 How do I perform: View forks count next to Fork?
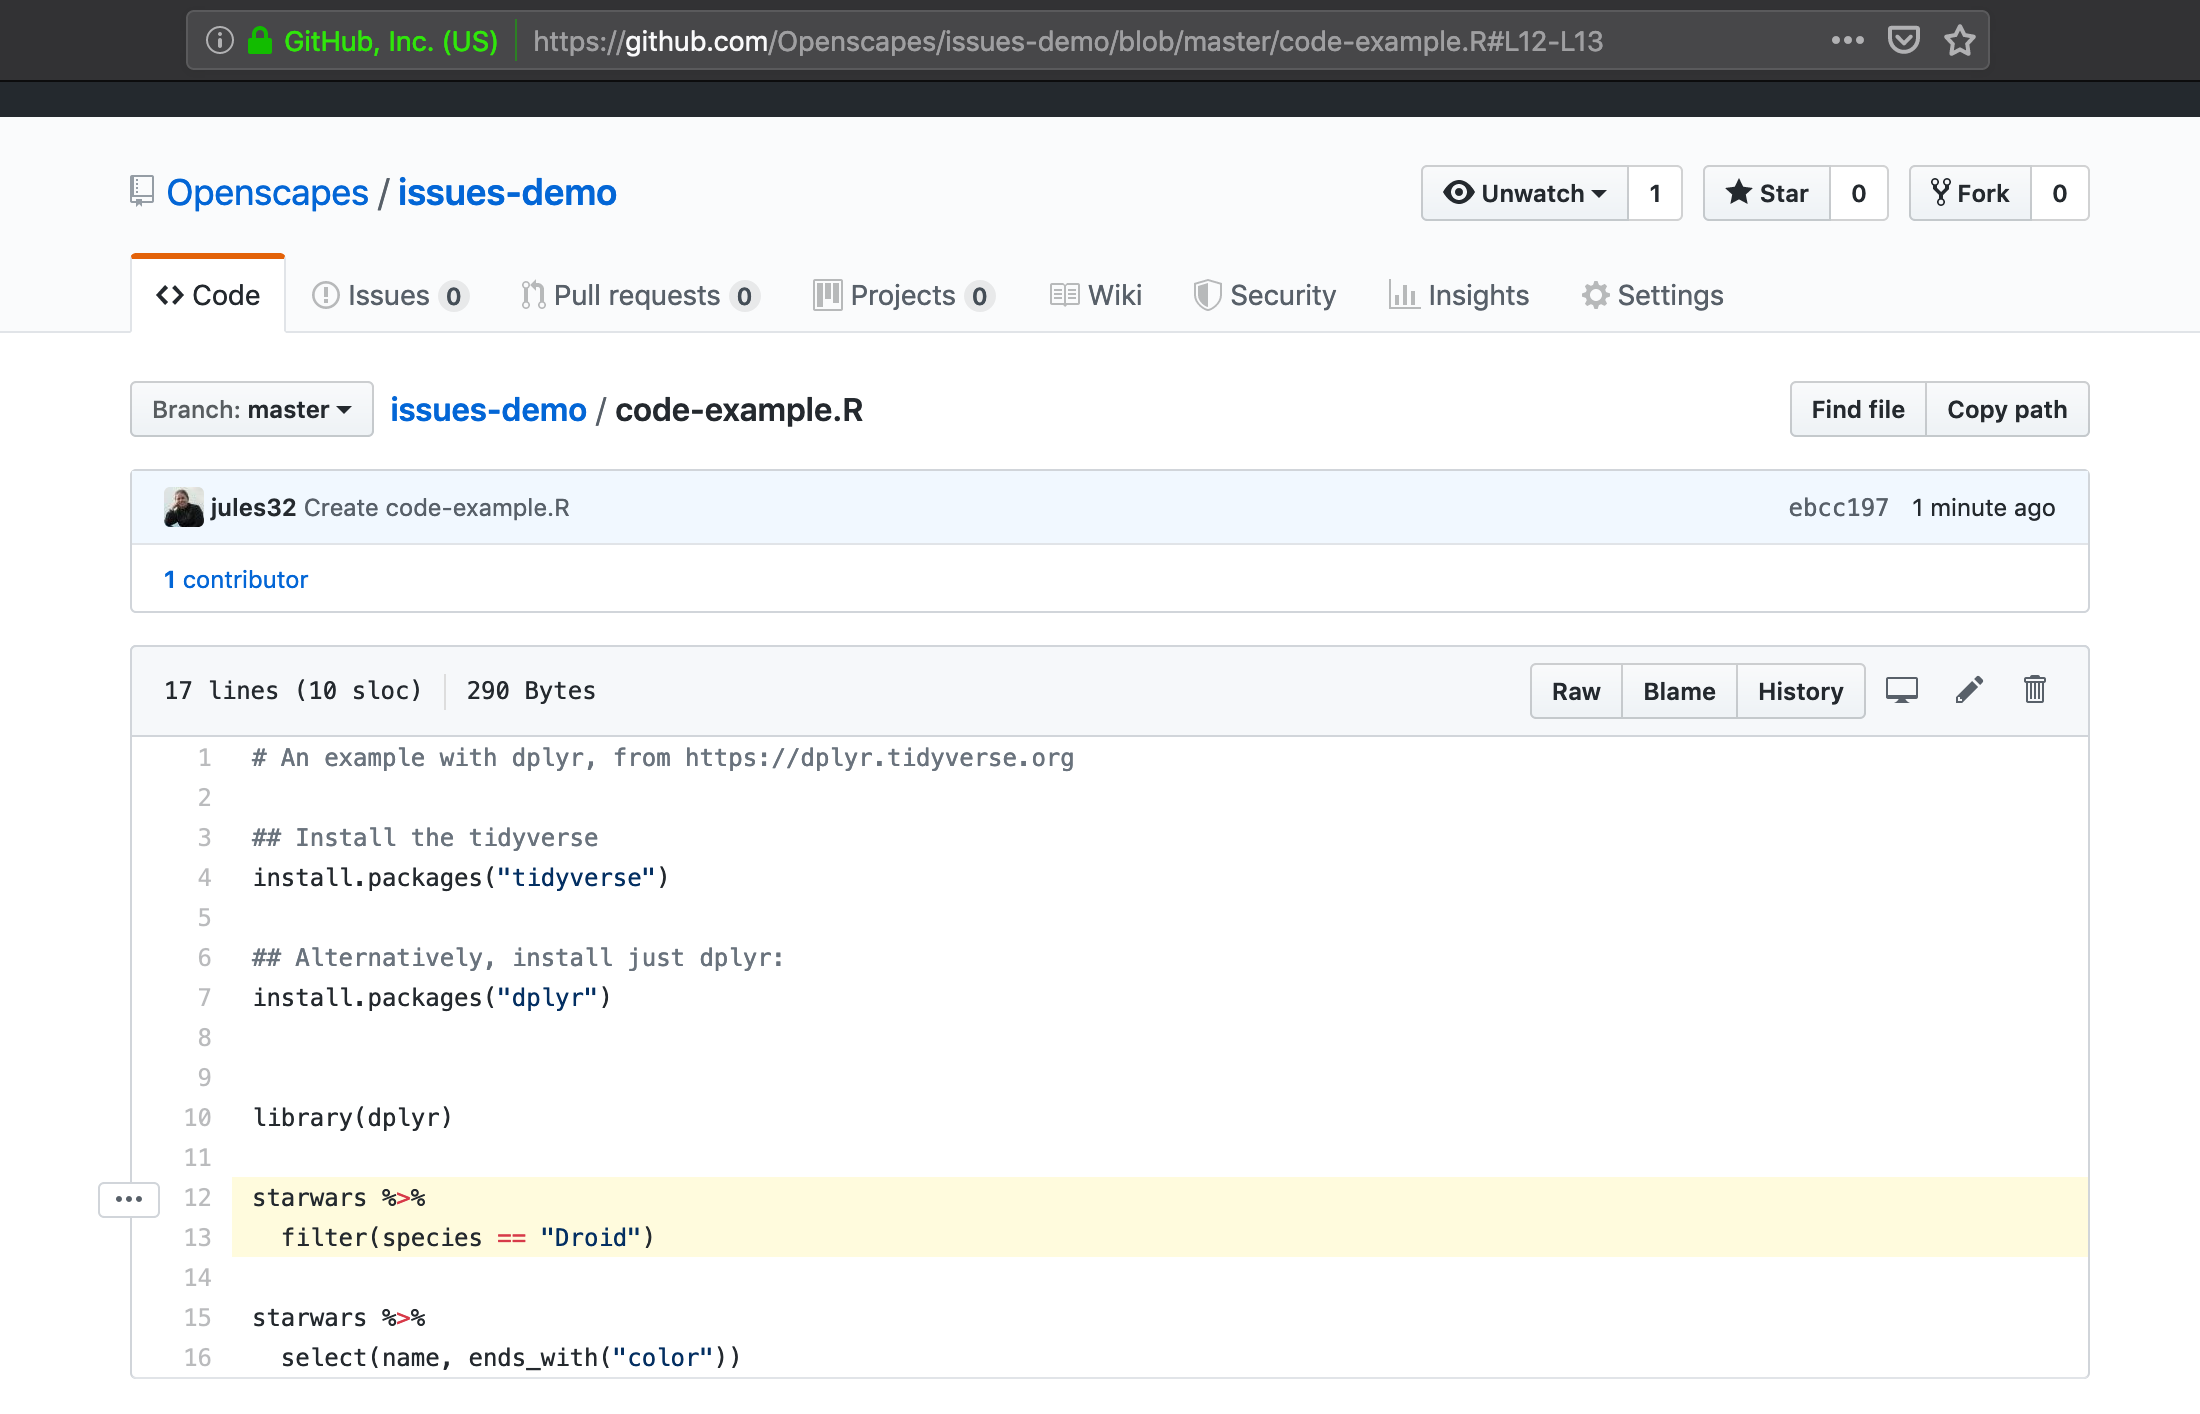2060,193
